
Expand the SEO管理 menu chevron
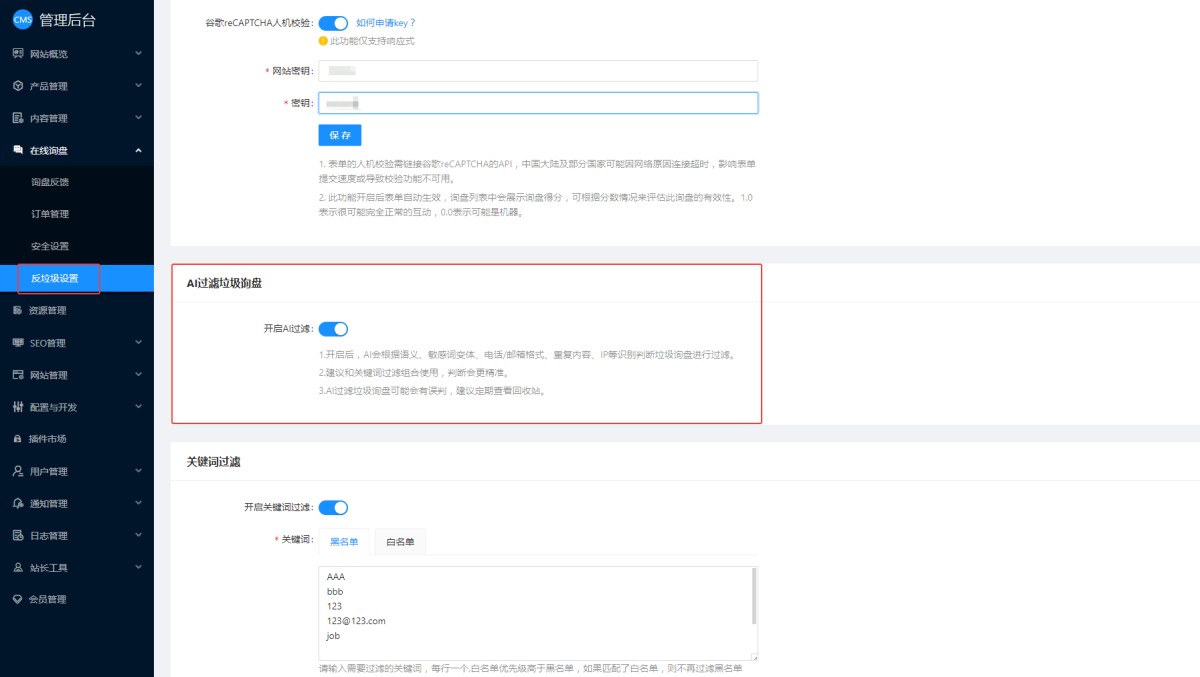[x=138, y=343]
